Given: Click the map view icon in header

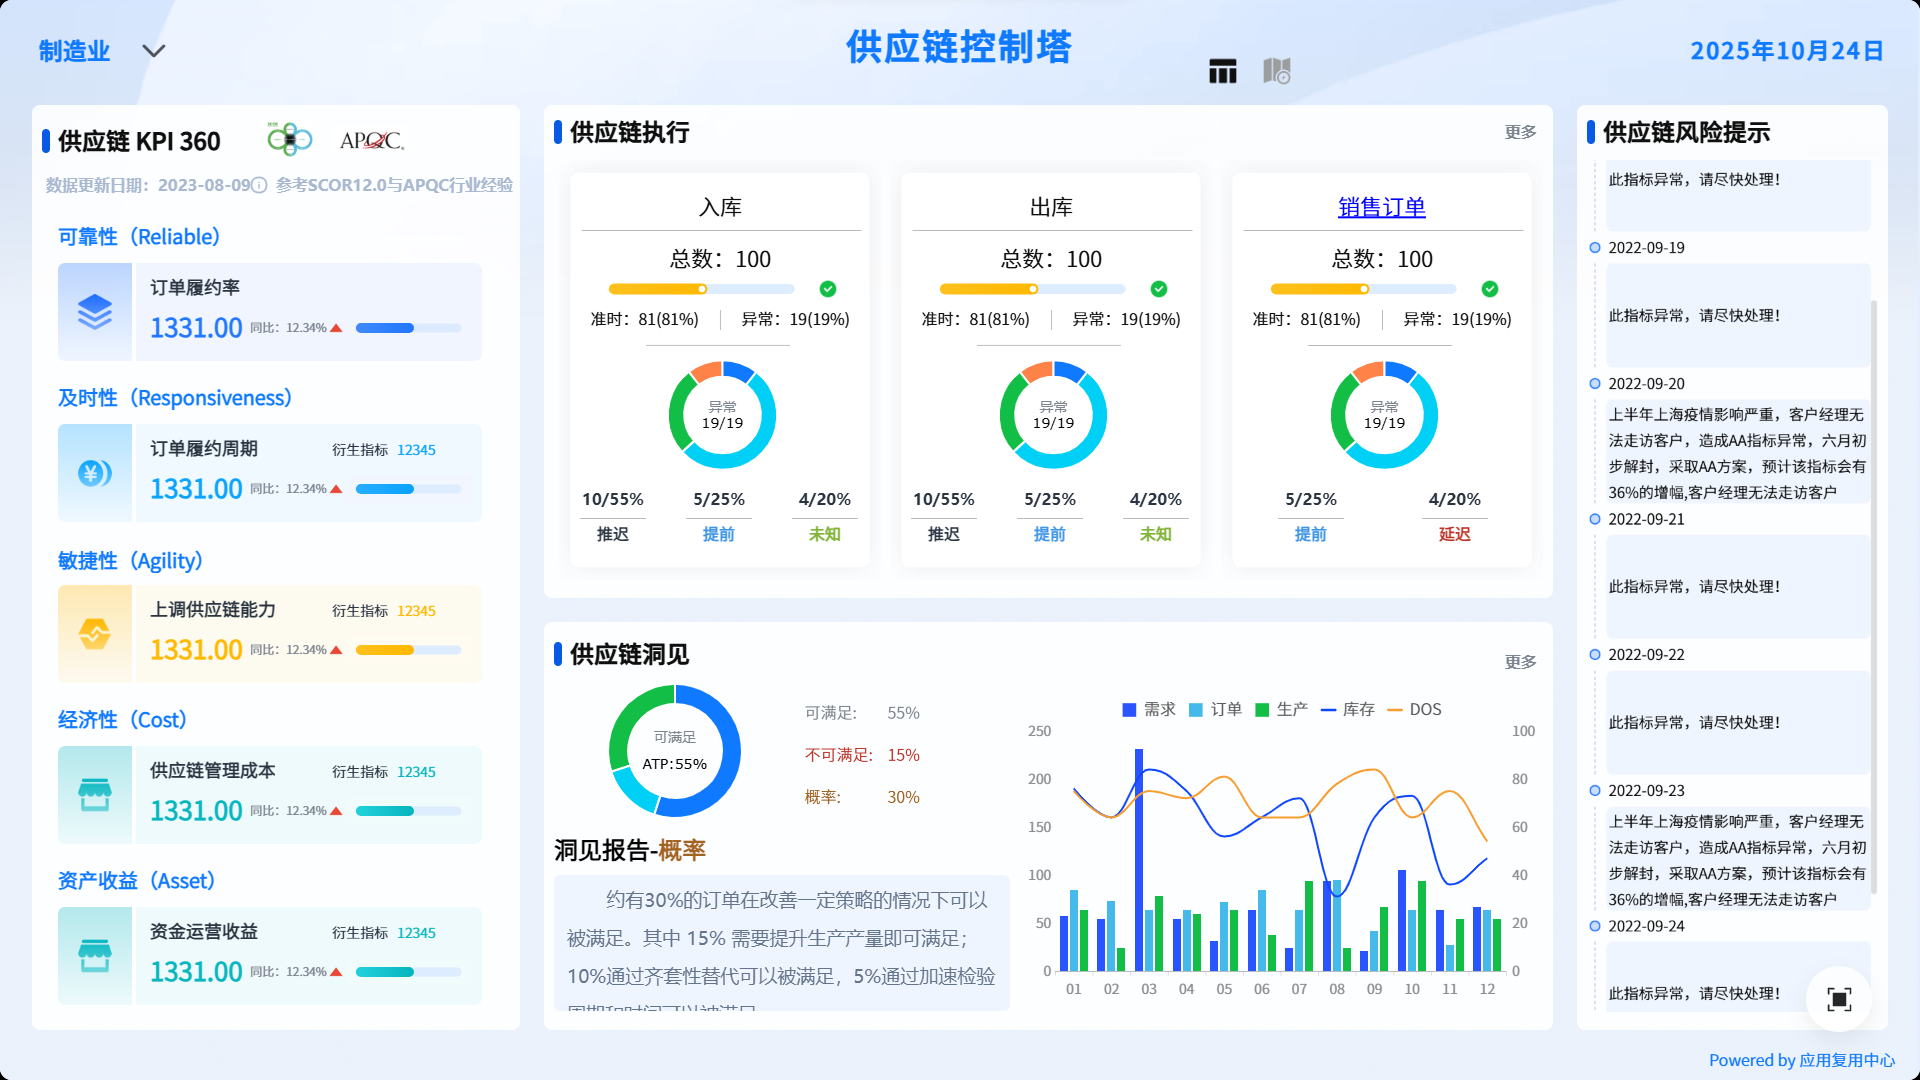Looking at the screenshot, I should (1276, 70).
